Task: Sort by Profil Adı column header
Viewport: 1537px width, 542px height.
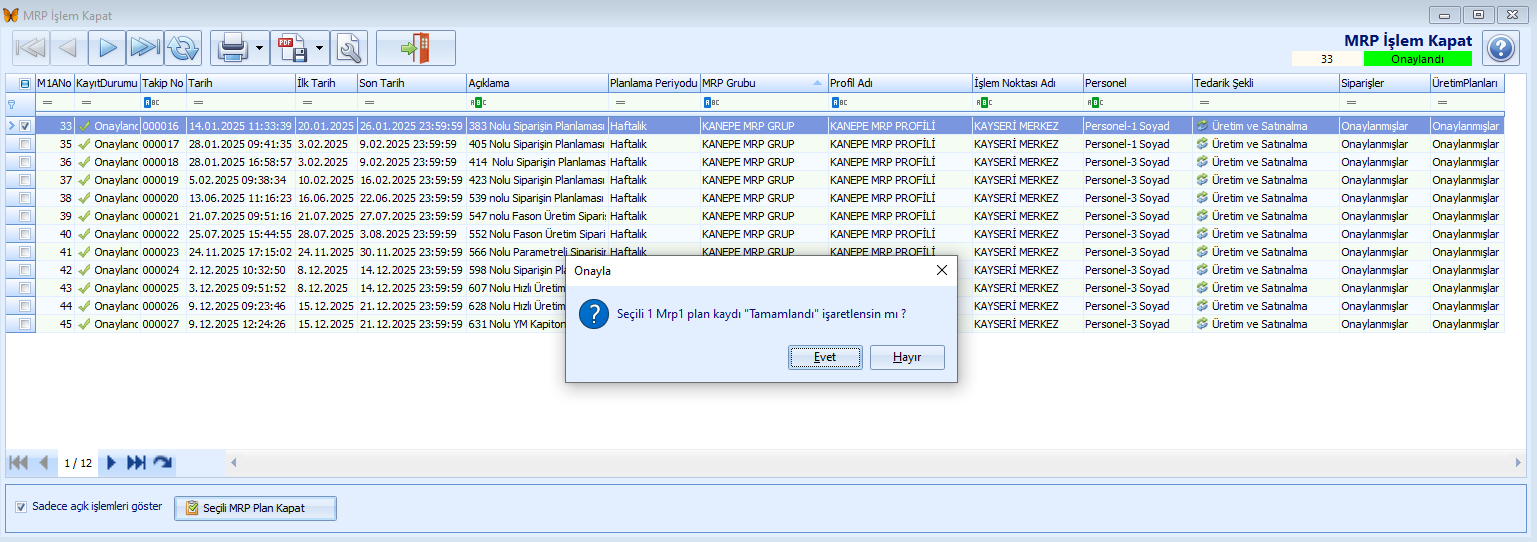Action: (899, 84)
